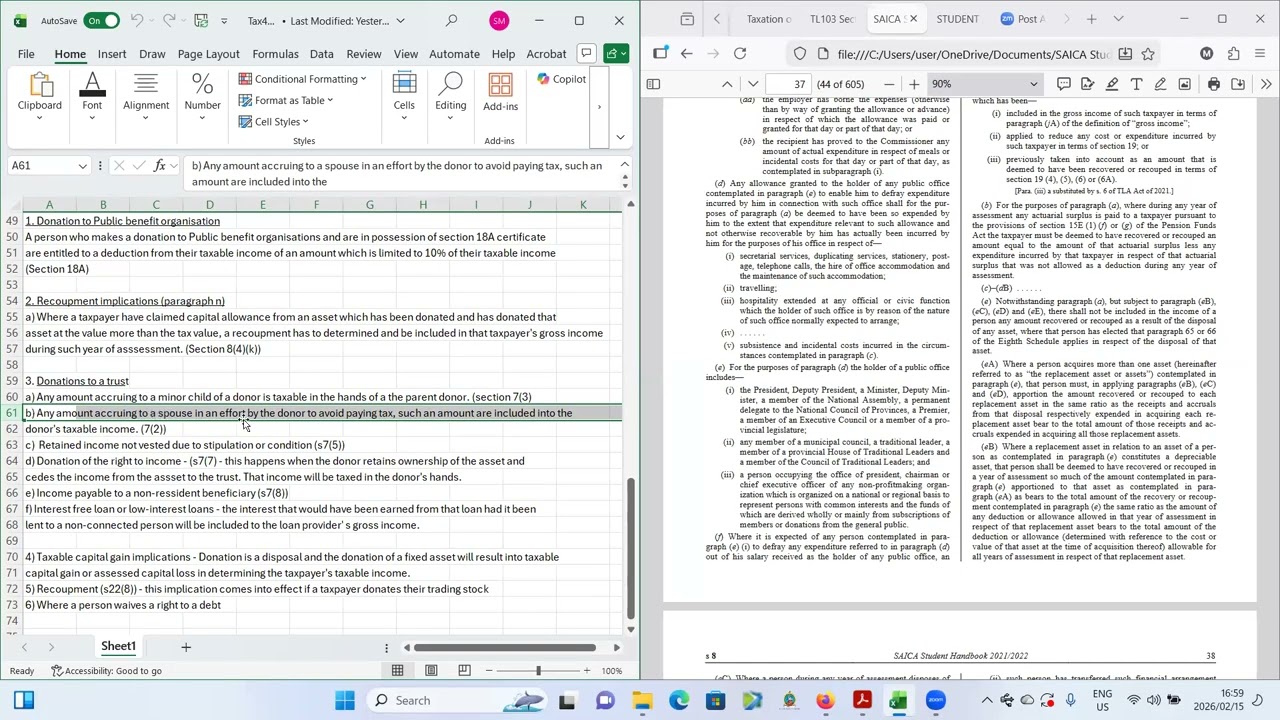Go to previous PDF page arrow

(x=727, y=84)
